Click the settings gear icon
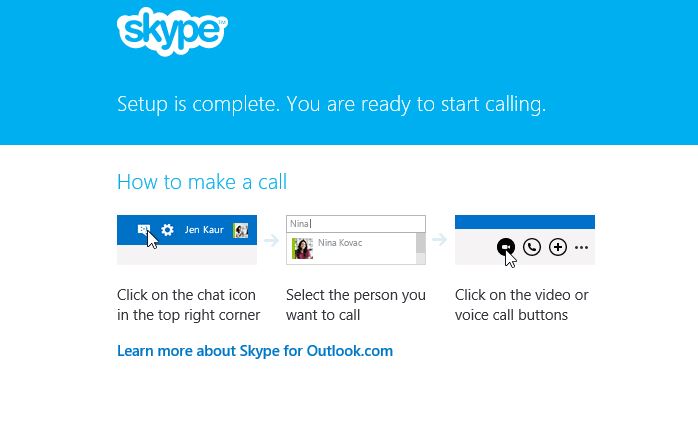Viewport: 698px width, 424px height. pyautogui.click(x=167, y=230)
